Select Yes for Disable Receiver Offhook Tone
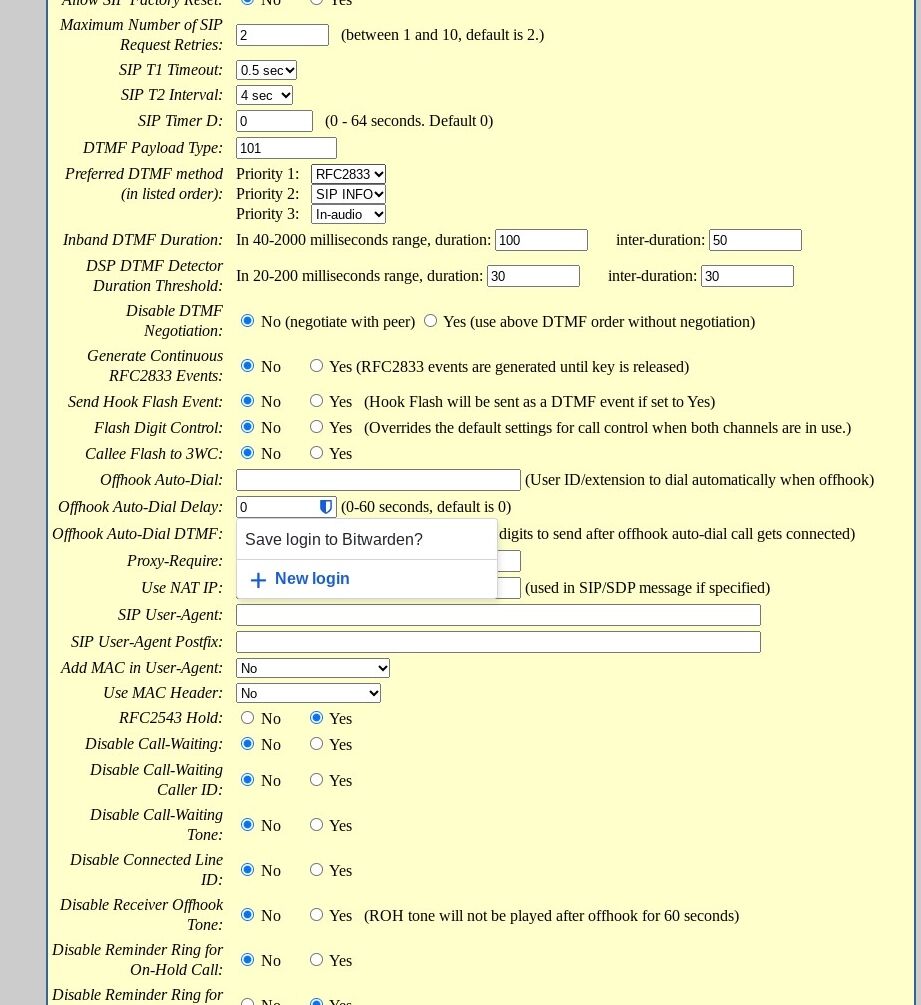 316,915
